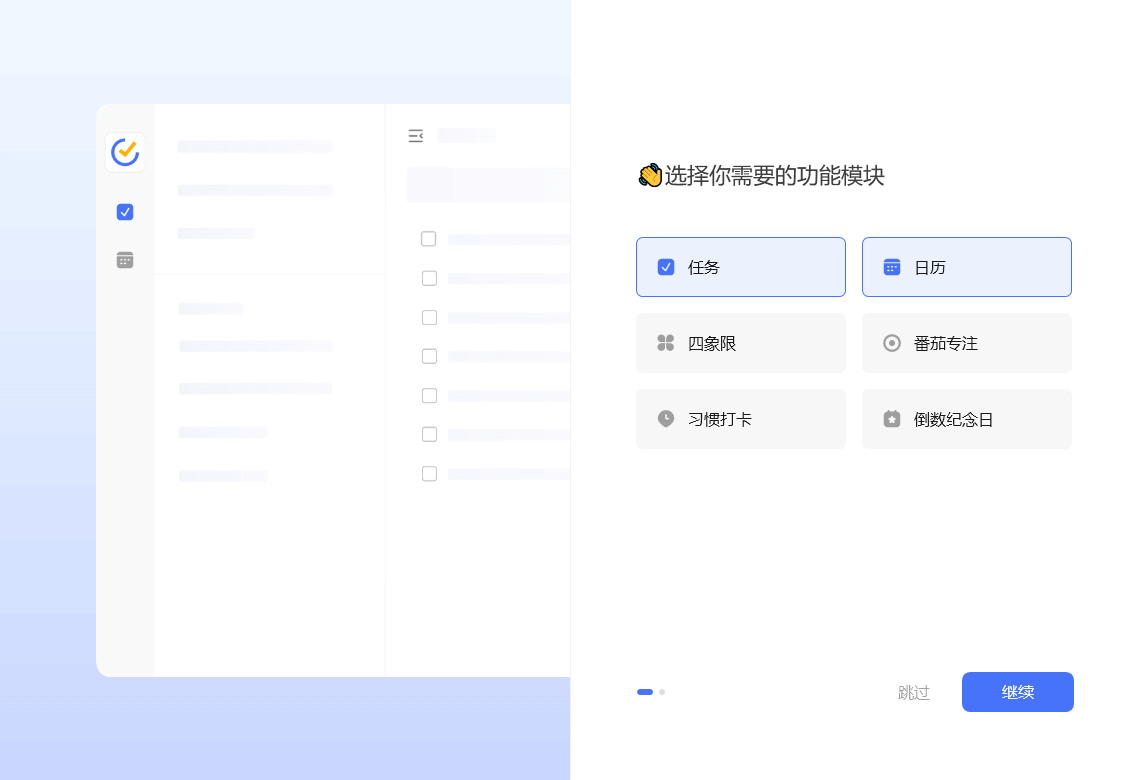
Task: Tick the last checkbox in preview task list
Action: point(430,474)
